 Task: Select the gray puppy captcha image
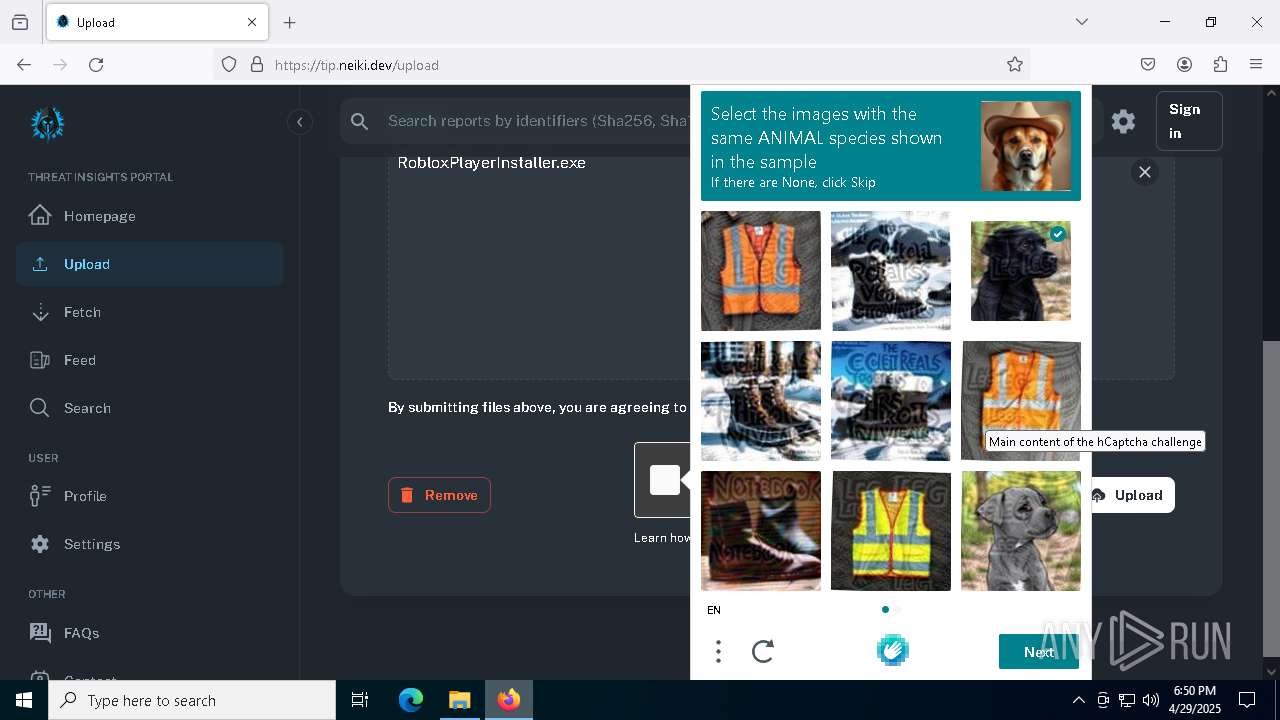click(x=1021, y=530)
